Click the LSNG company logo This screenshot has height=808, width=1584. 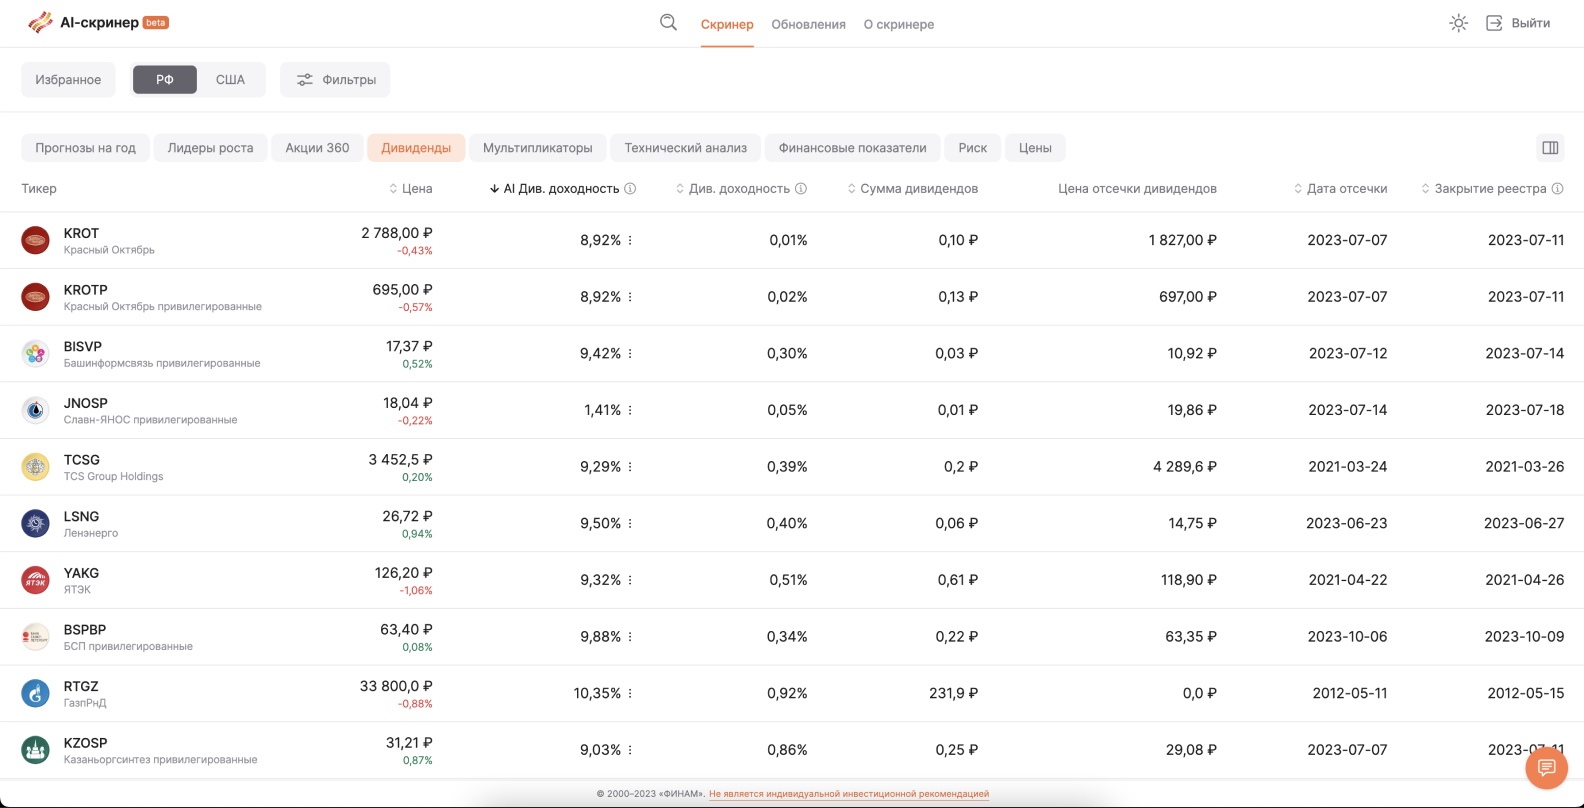36,524
